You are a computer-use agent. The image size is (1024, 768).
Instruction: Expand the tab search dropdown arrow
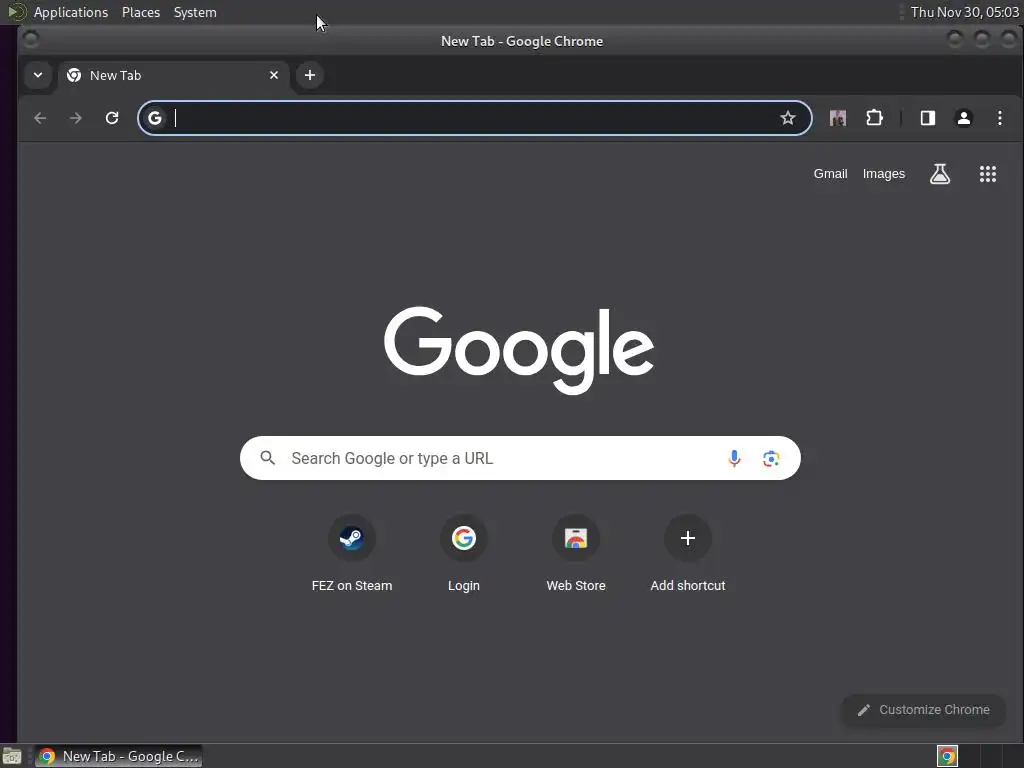point(38,75)
